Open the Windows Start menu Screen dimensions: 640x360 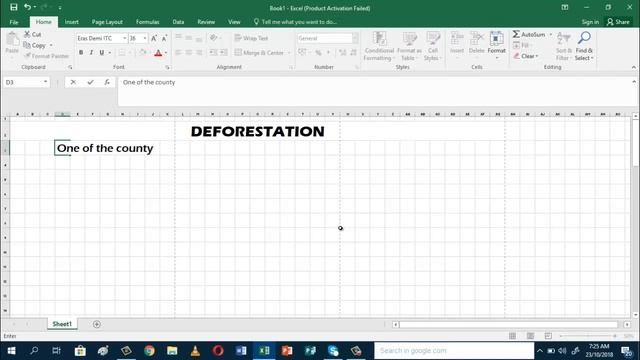click(x=11, y=351)
